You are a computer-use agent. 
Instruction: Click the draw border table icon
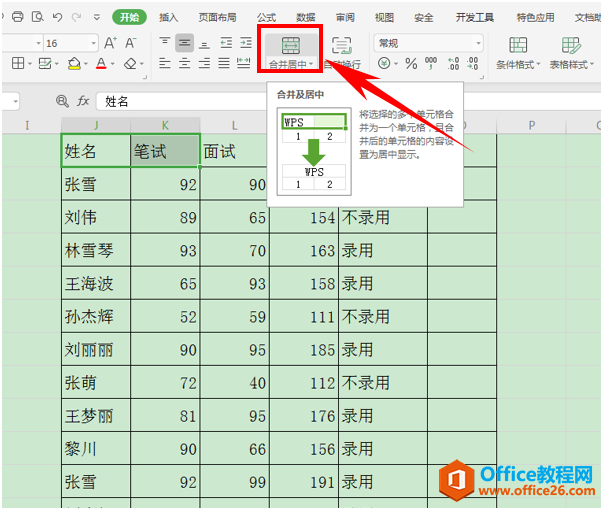pos(45,63)
